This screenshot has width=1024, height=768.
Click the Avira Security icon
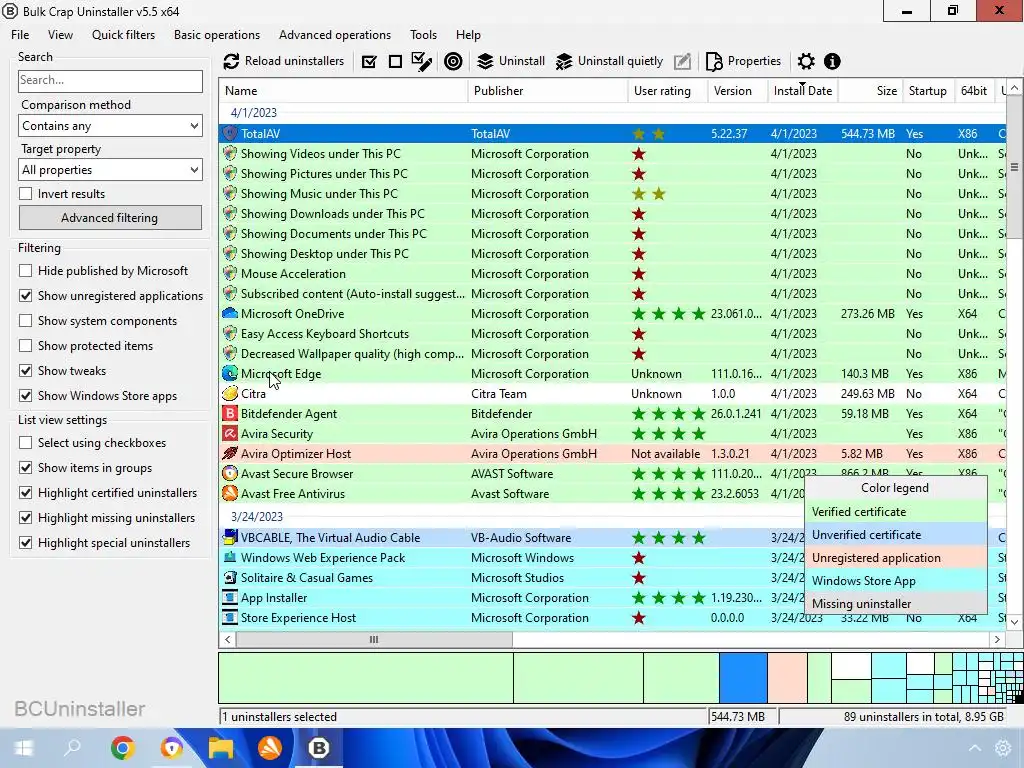click(230, 434)
